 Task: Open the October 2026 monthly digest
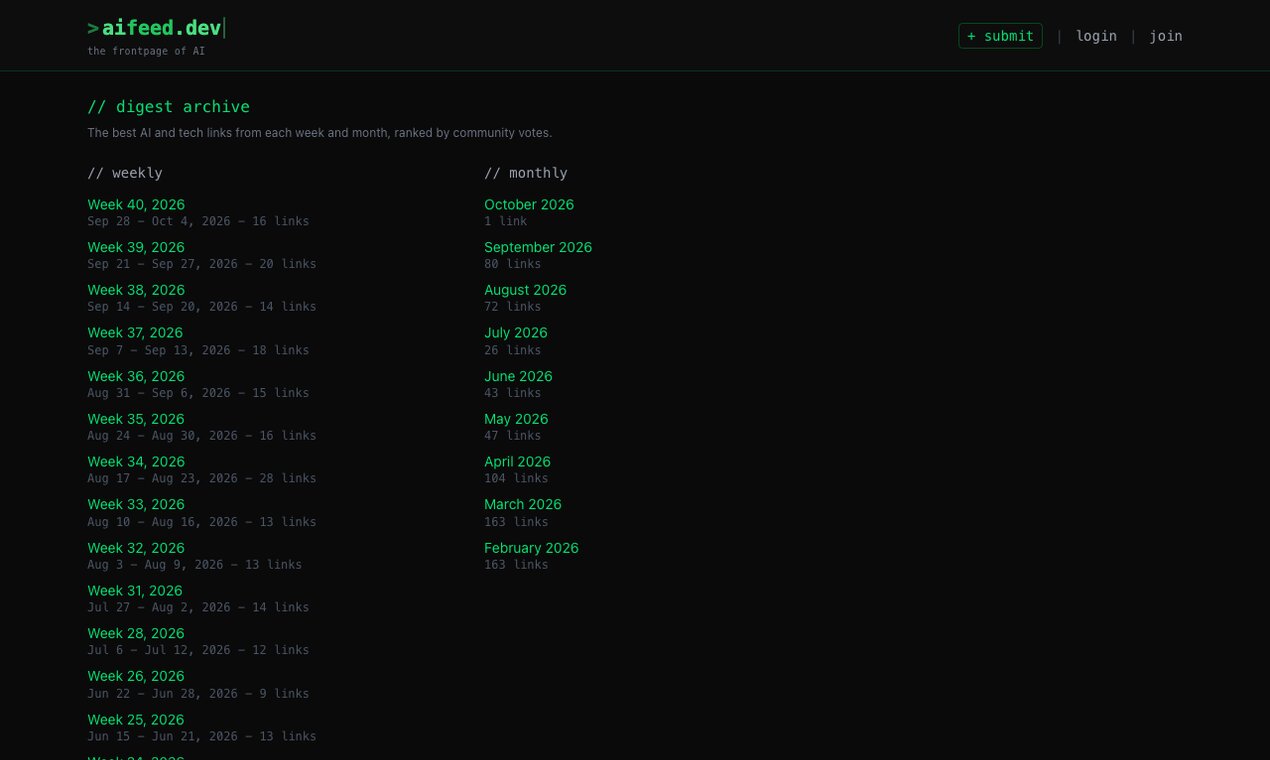coord(529,205)
